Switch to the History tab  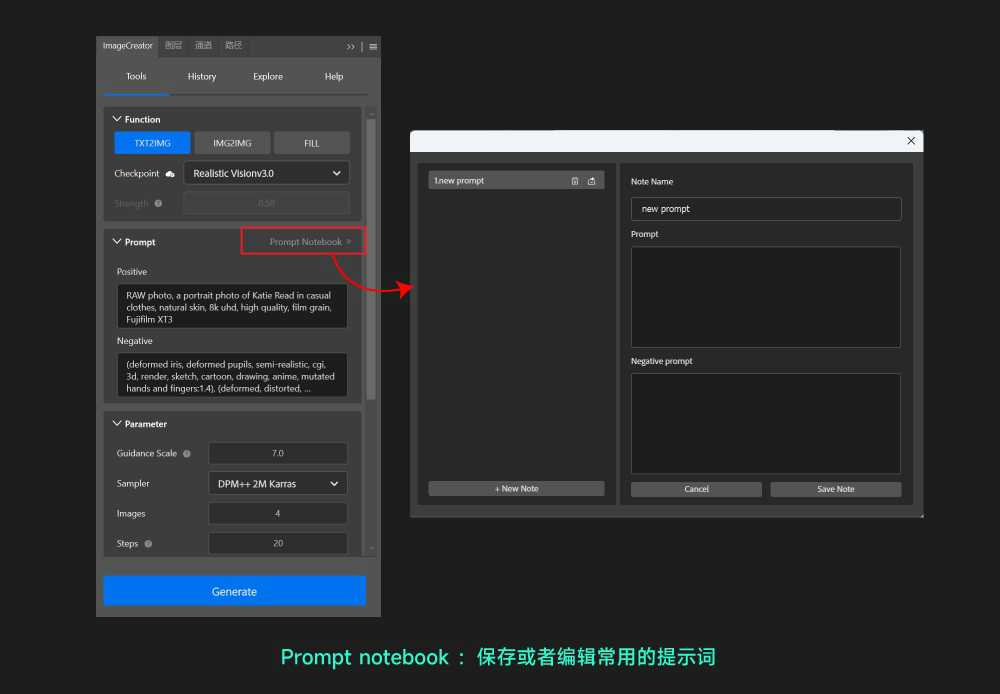pos(202,76)
